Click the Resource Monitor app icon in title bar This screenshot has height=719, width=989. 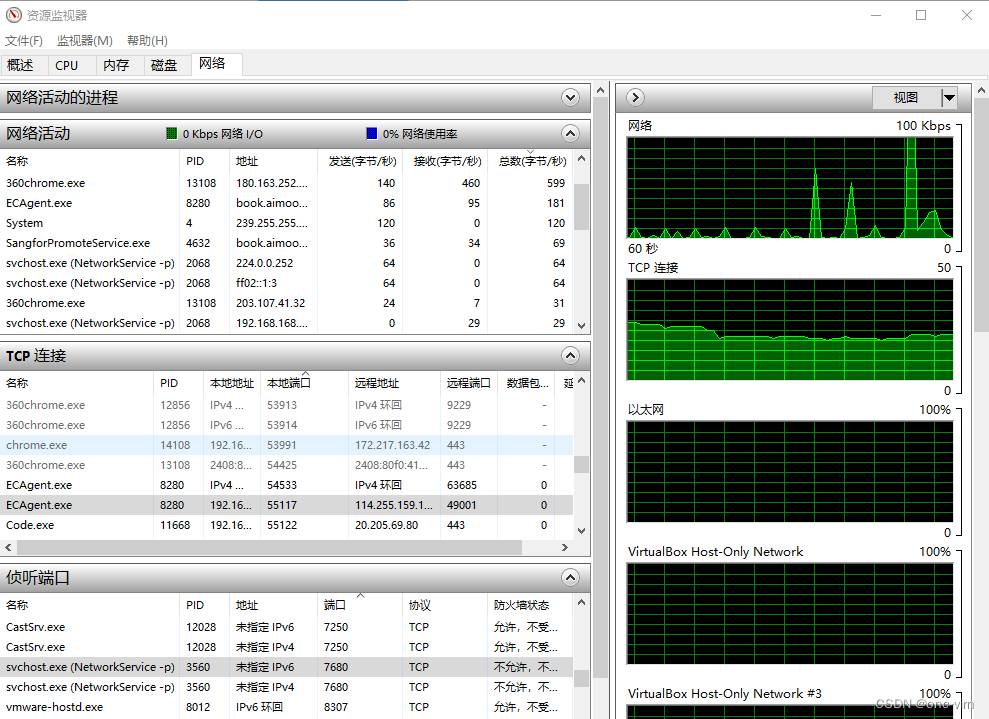(x=13, y=15)
